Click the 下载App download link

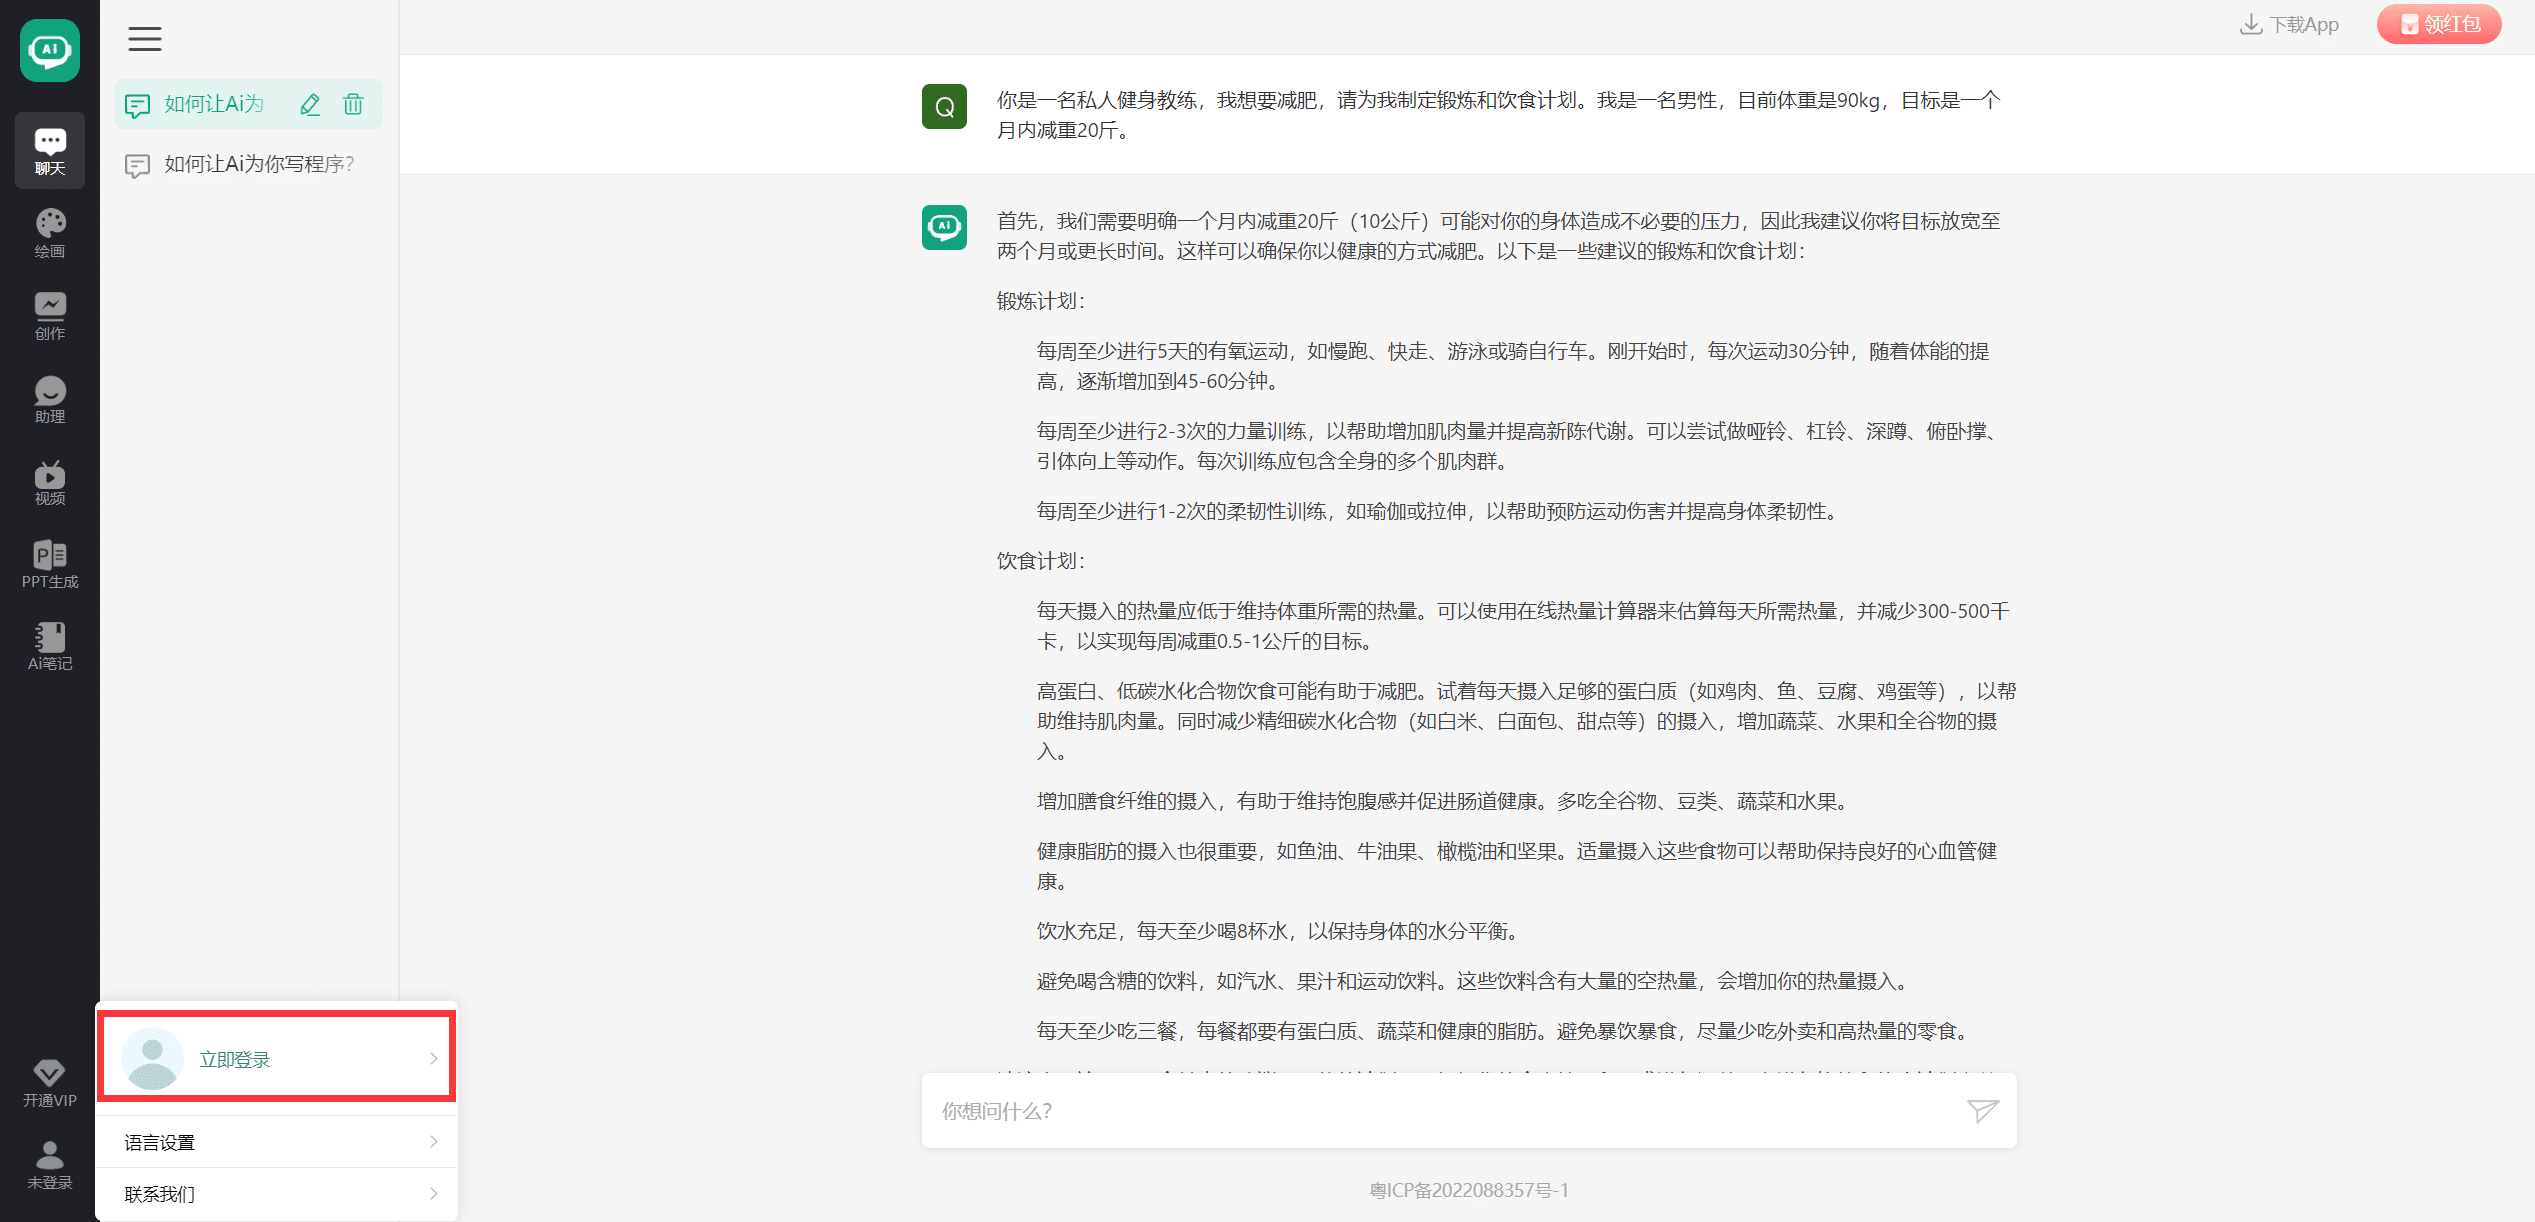(2290, 23)
